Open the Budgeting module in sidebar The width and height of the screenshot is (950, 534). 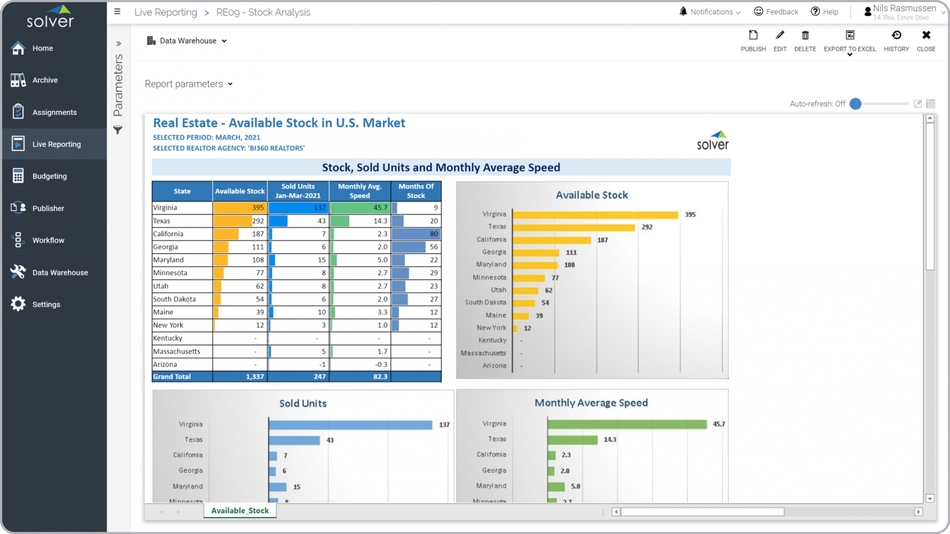(50, 176)
